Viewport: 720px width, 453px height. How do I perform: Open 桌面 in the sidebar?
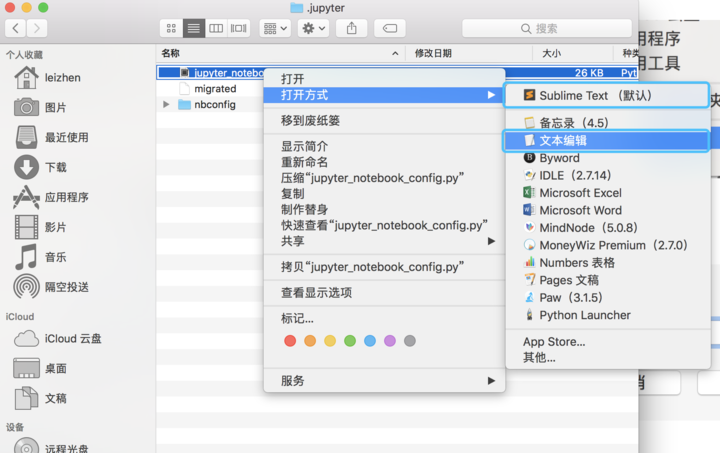40,368
